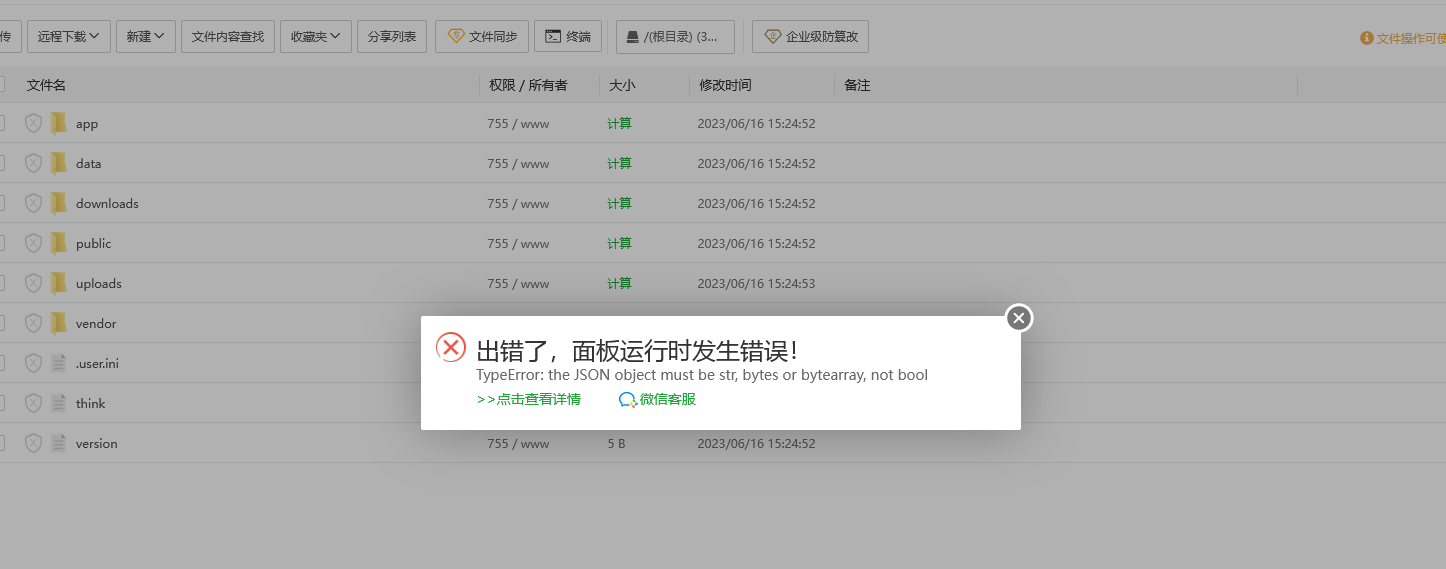Click the vendor folder name
This screenshot has width=1446, height=569.
[96, 324]
